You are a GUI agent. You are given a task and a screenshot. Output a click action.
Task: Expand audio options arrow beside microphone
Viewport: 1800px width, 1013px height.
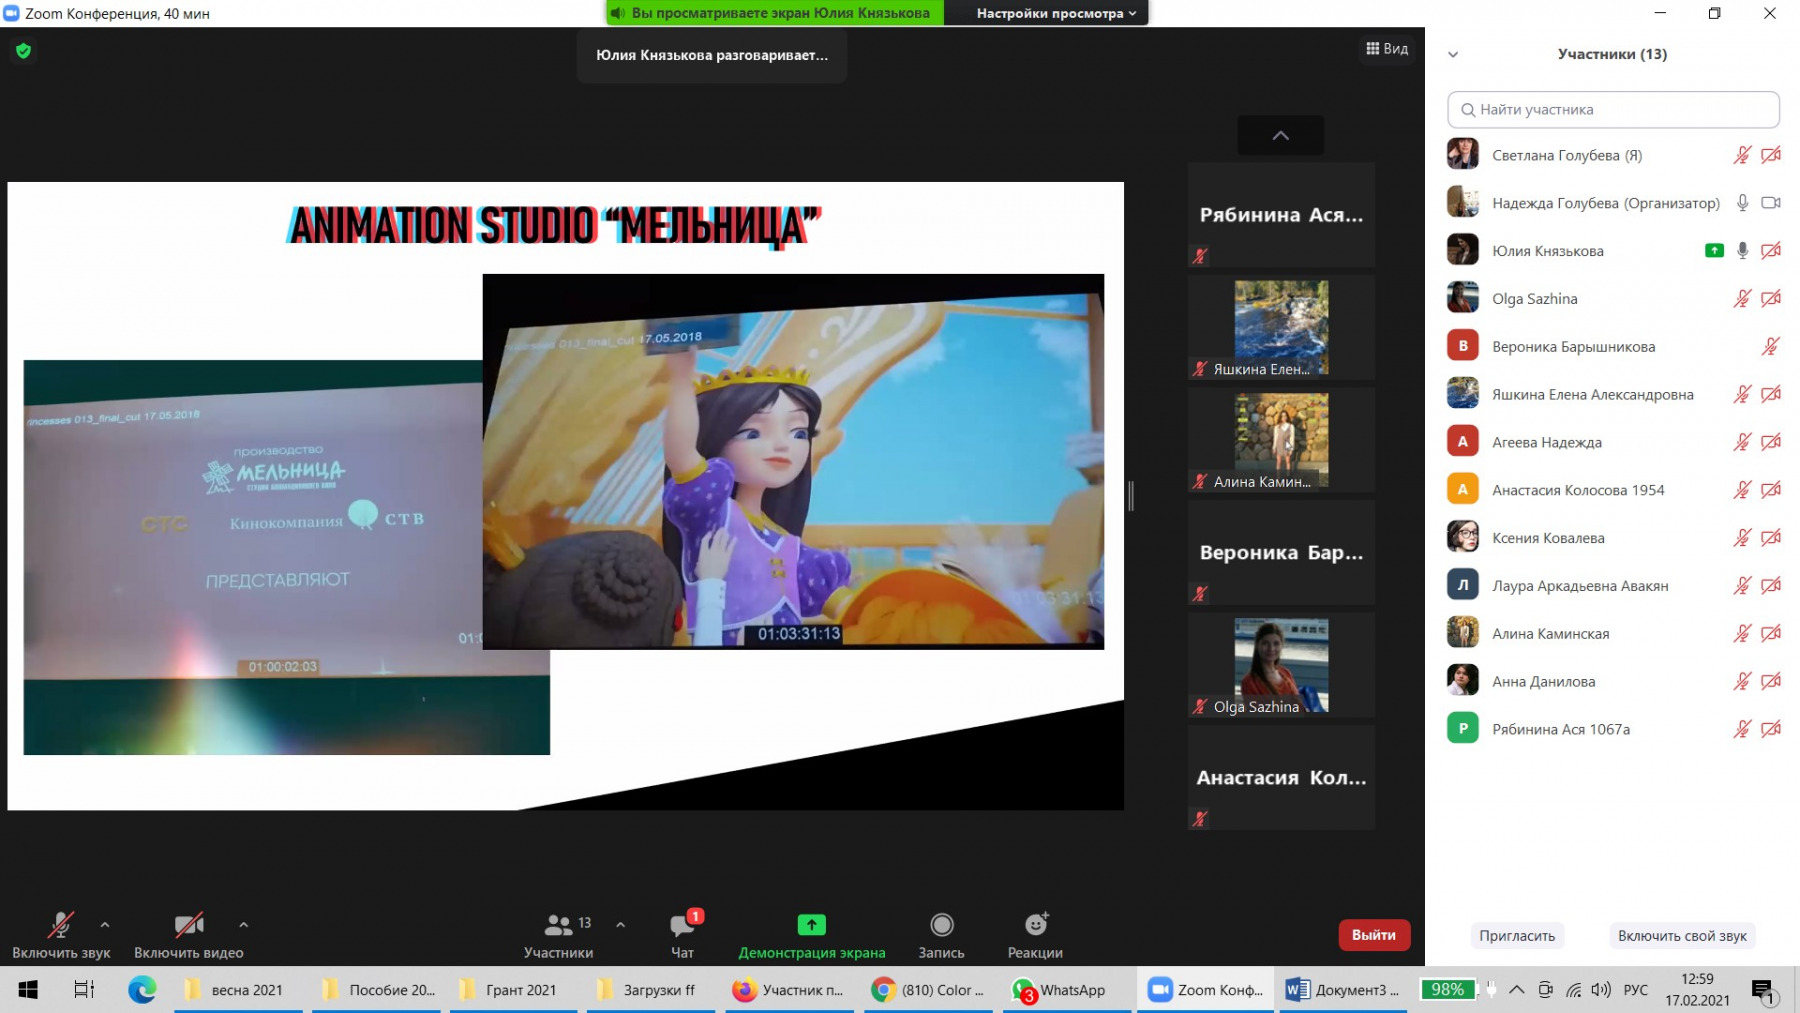pyautogui.click(x=105, y=925)
